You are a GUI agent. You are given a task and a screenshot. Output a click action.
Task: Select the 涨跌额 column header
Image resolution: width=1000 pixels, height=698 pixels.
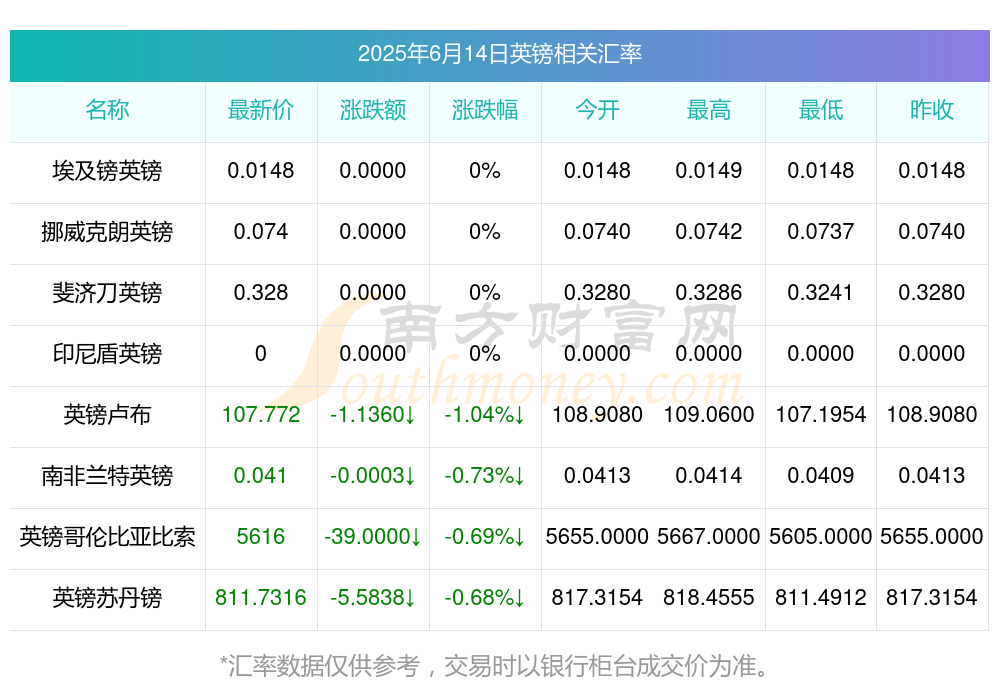coord(373,110)
